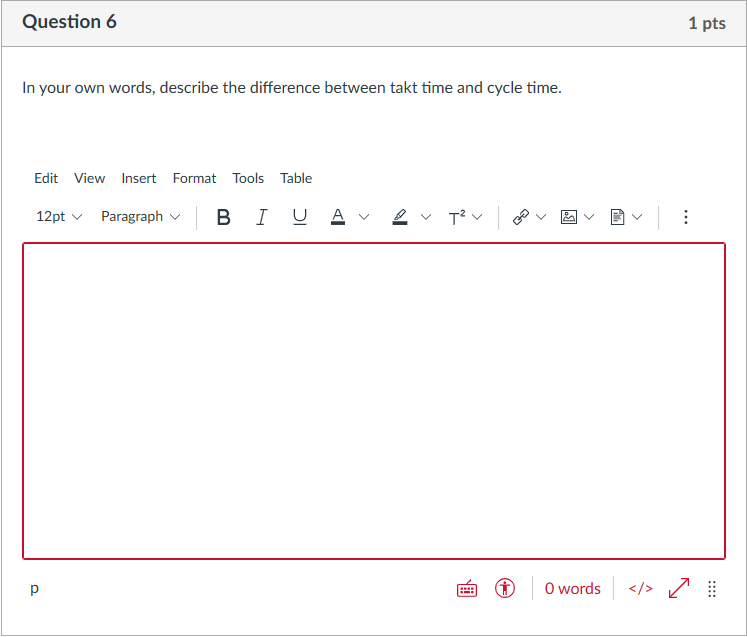
Task: Click inside the answer text area
Action: tap(374, 401)
